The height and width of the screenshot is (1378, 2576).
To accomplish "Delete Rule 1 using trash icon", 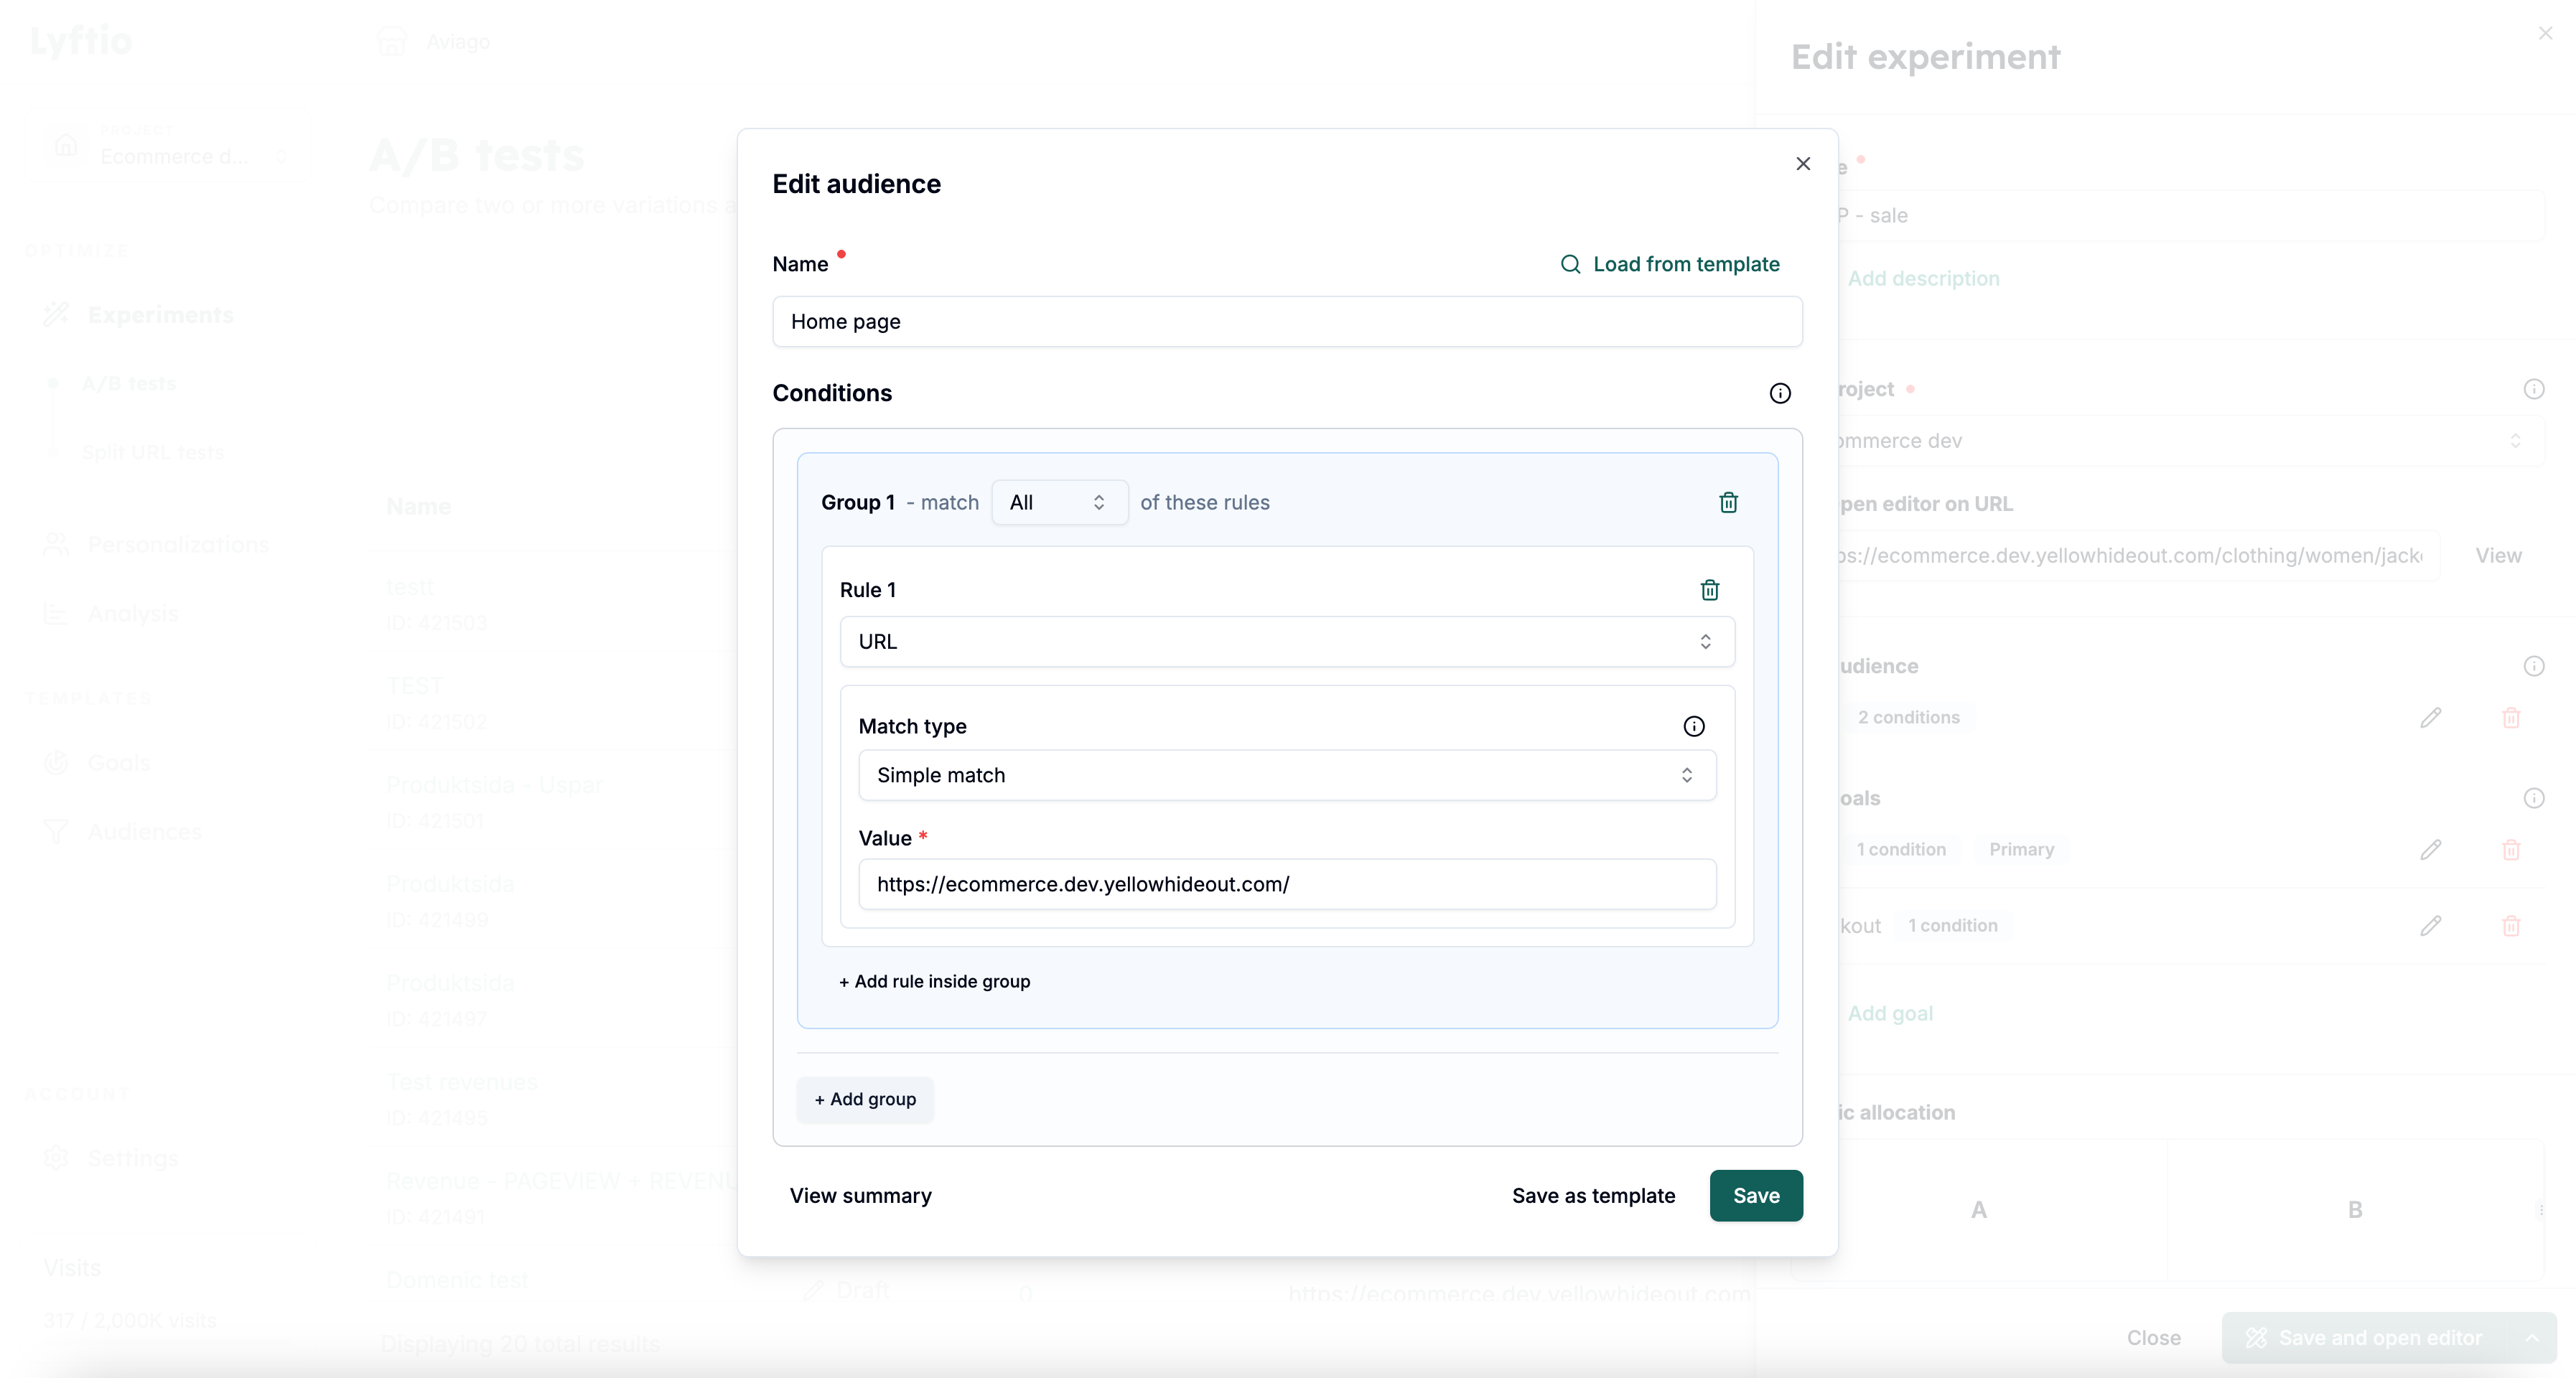I will (x=1709, y=589).
